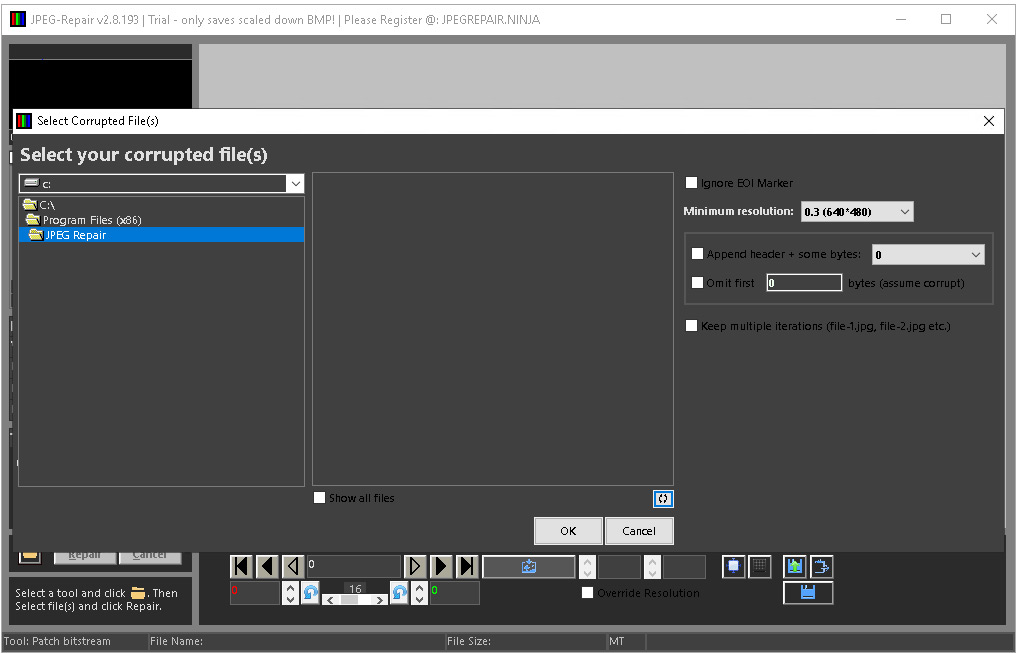1018x653 pixels.
Task: Click the position field showing 0 between arrows
Action: [x=353, y=567]
